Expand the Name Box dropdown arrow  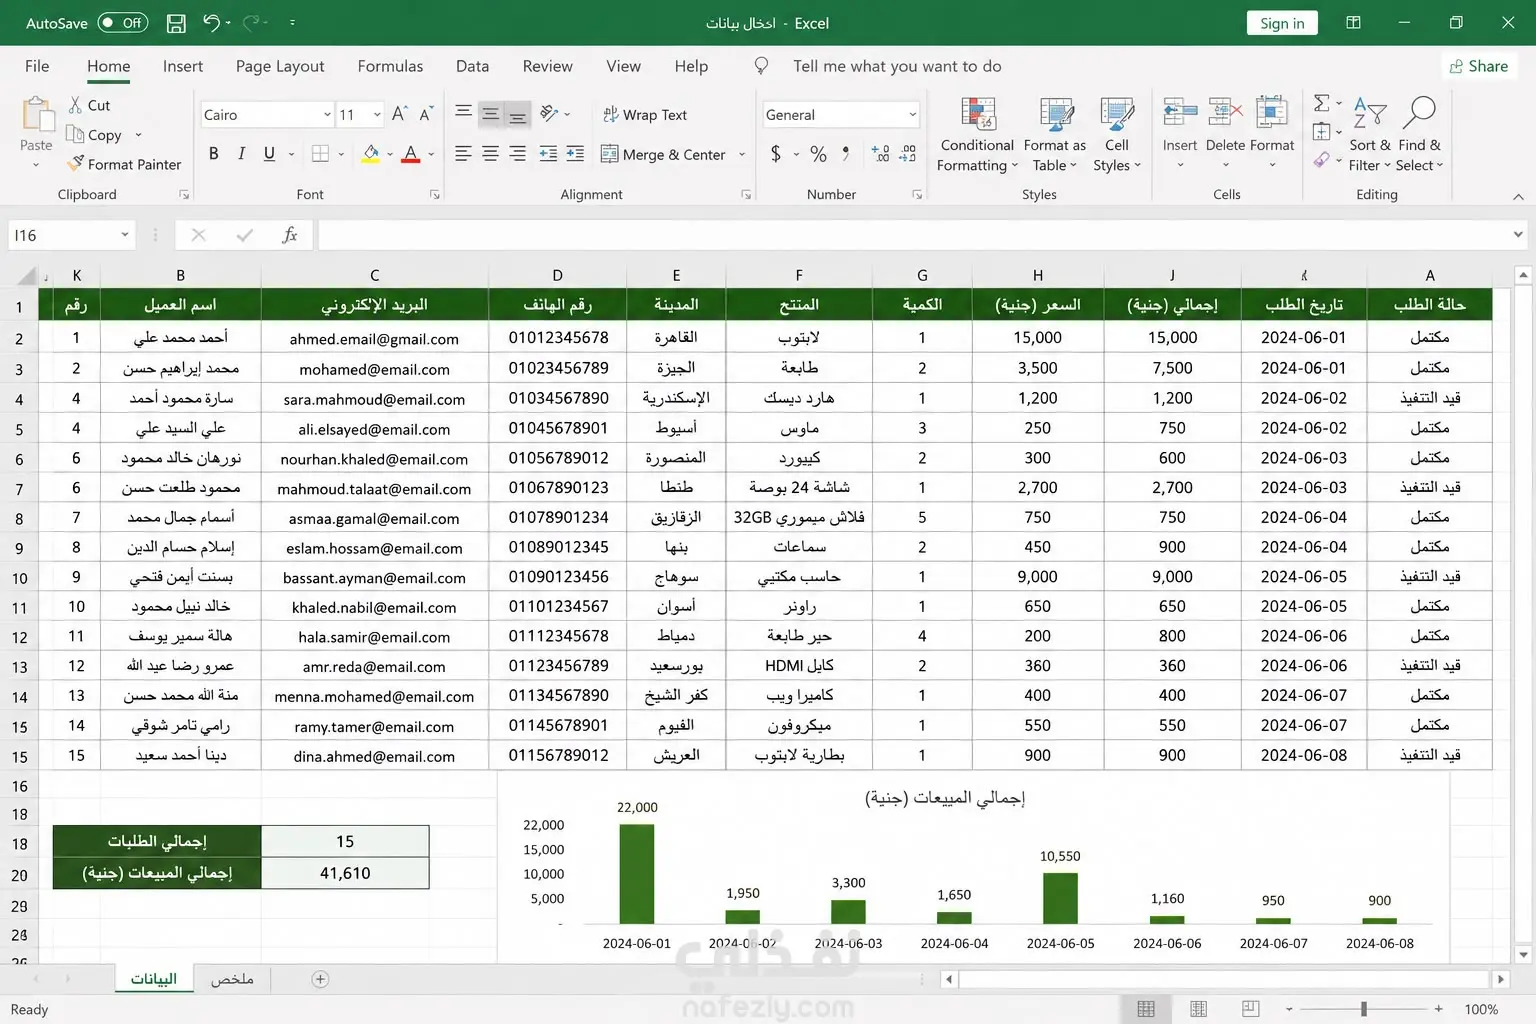pyautogui.click(x=125, y=235)
